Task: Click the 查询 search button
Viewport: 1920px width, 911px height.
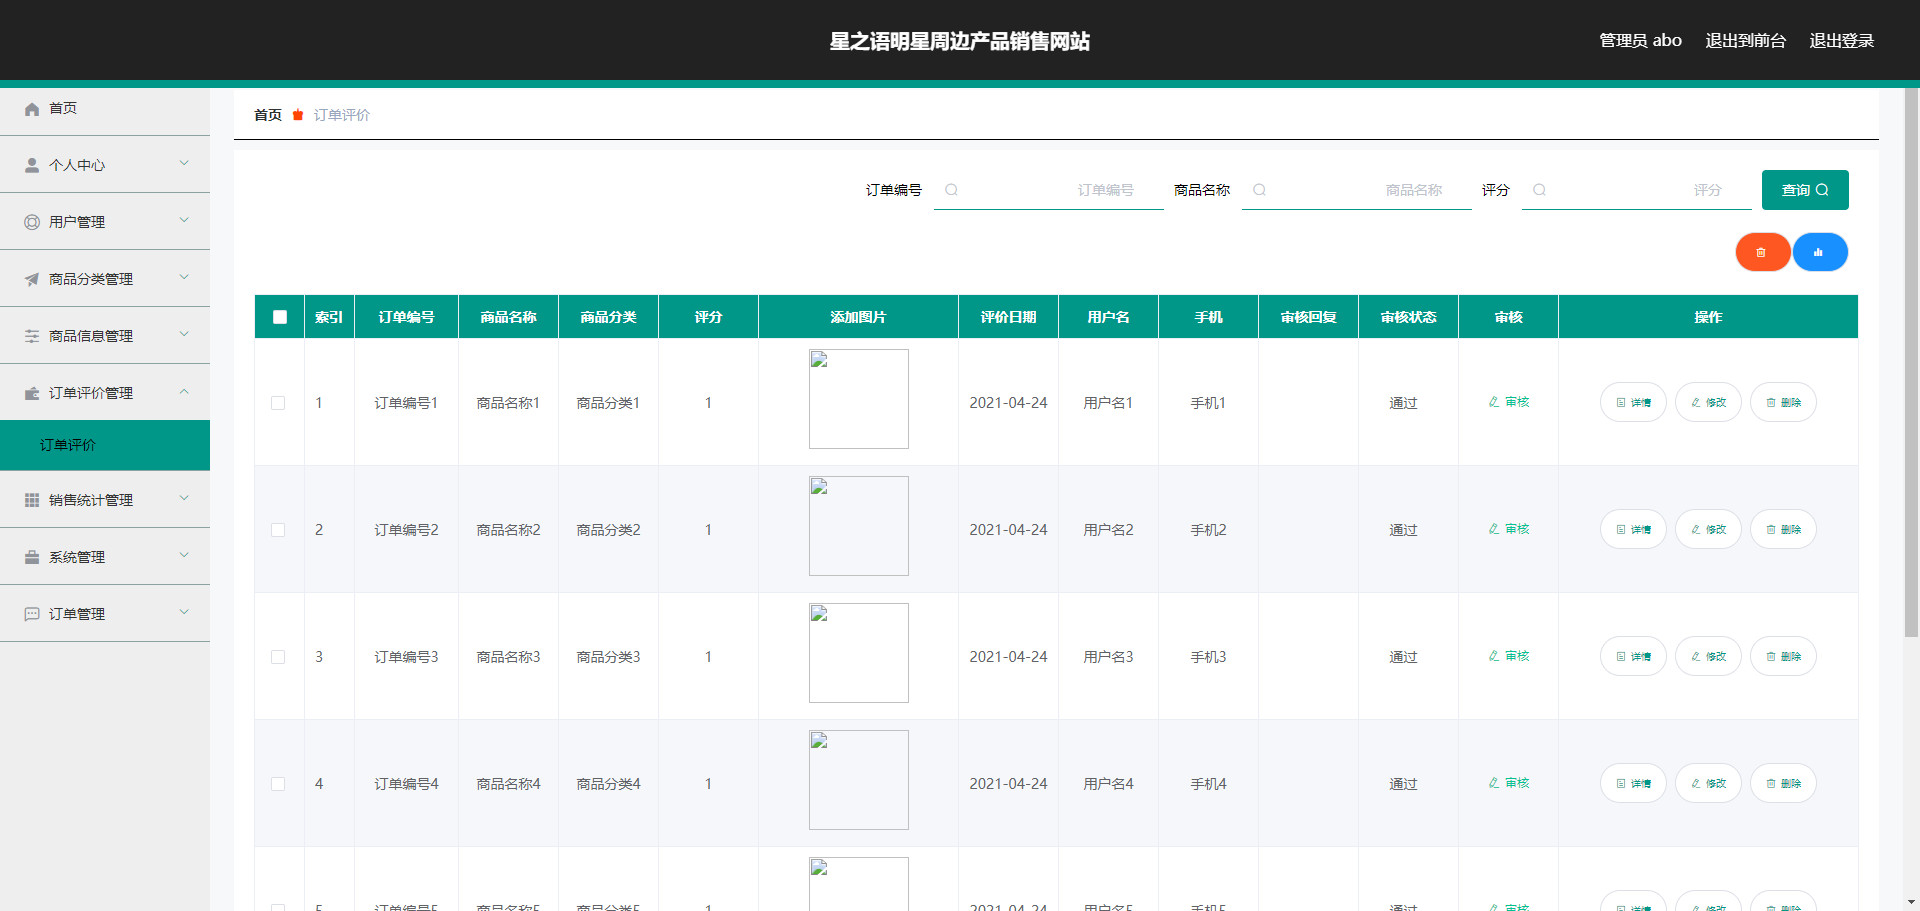Action: (1805, 190)
